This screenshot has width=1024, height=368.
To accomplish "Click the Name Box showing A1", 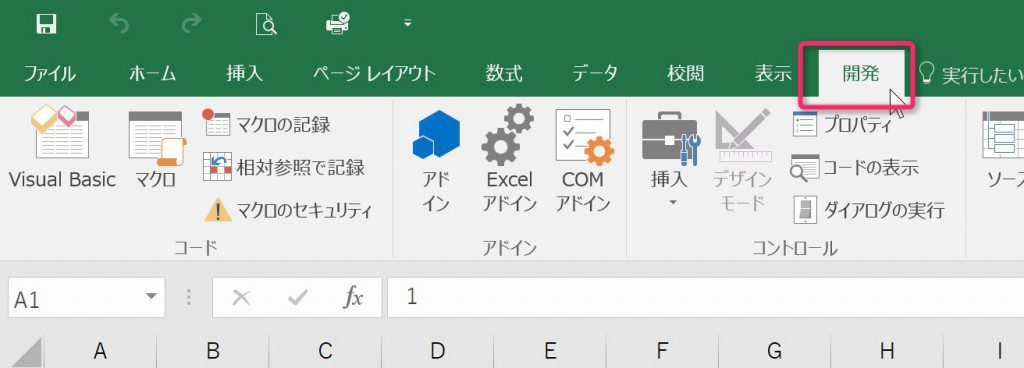I will point(75,299).
